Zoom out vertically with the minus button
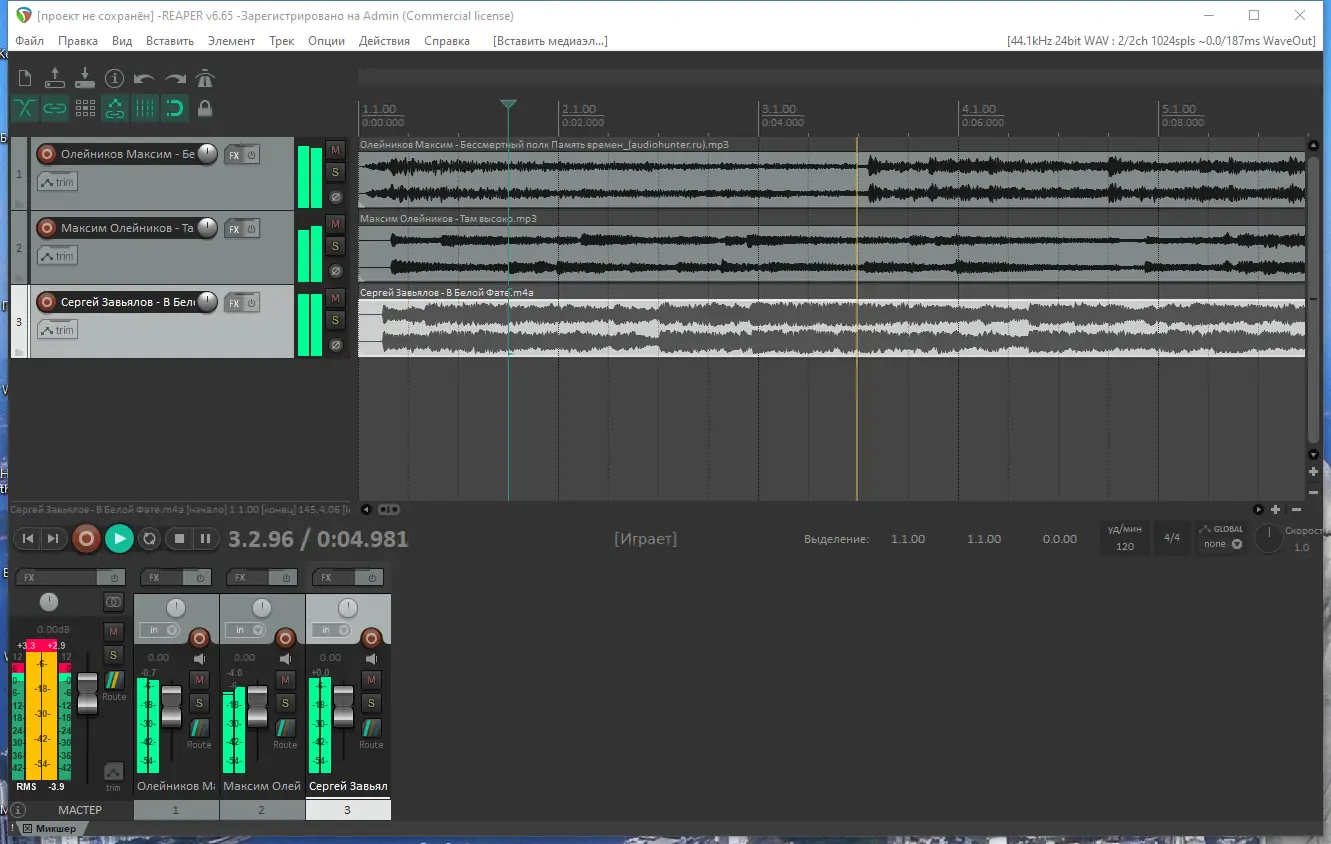Image resolution: width=1331 pixels, height=844 pixels. (x=1313, y=492)
